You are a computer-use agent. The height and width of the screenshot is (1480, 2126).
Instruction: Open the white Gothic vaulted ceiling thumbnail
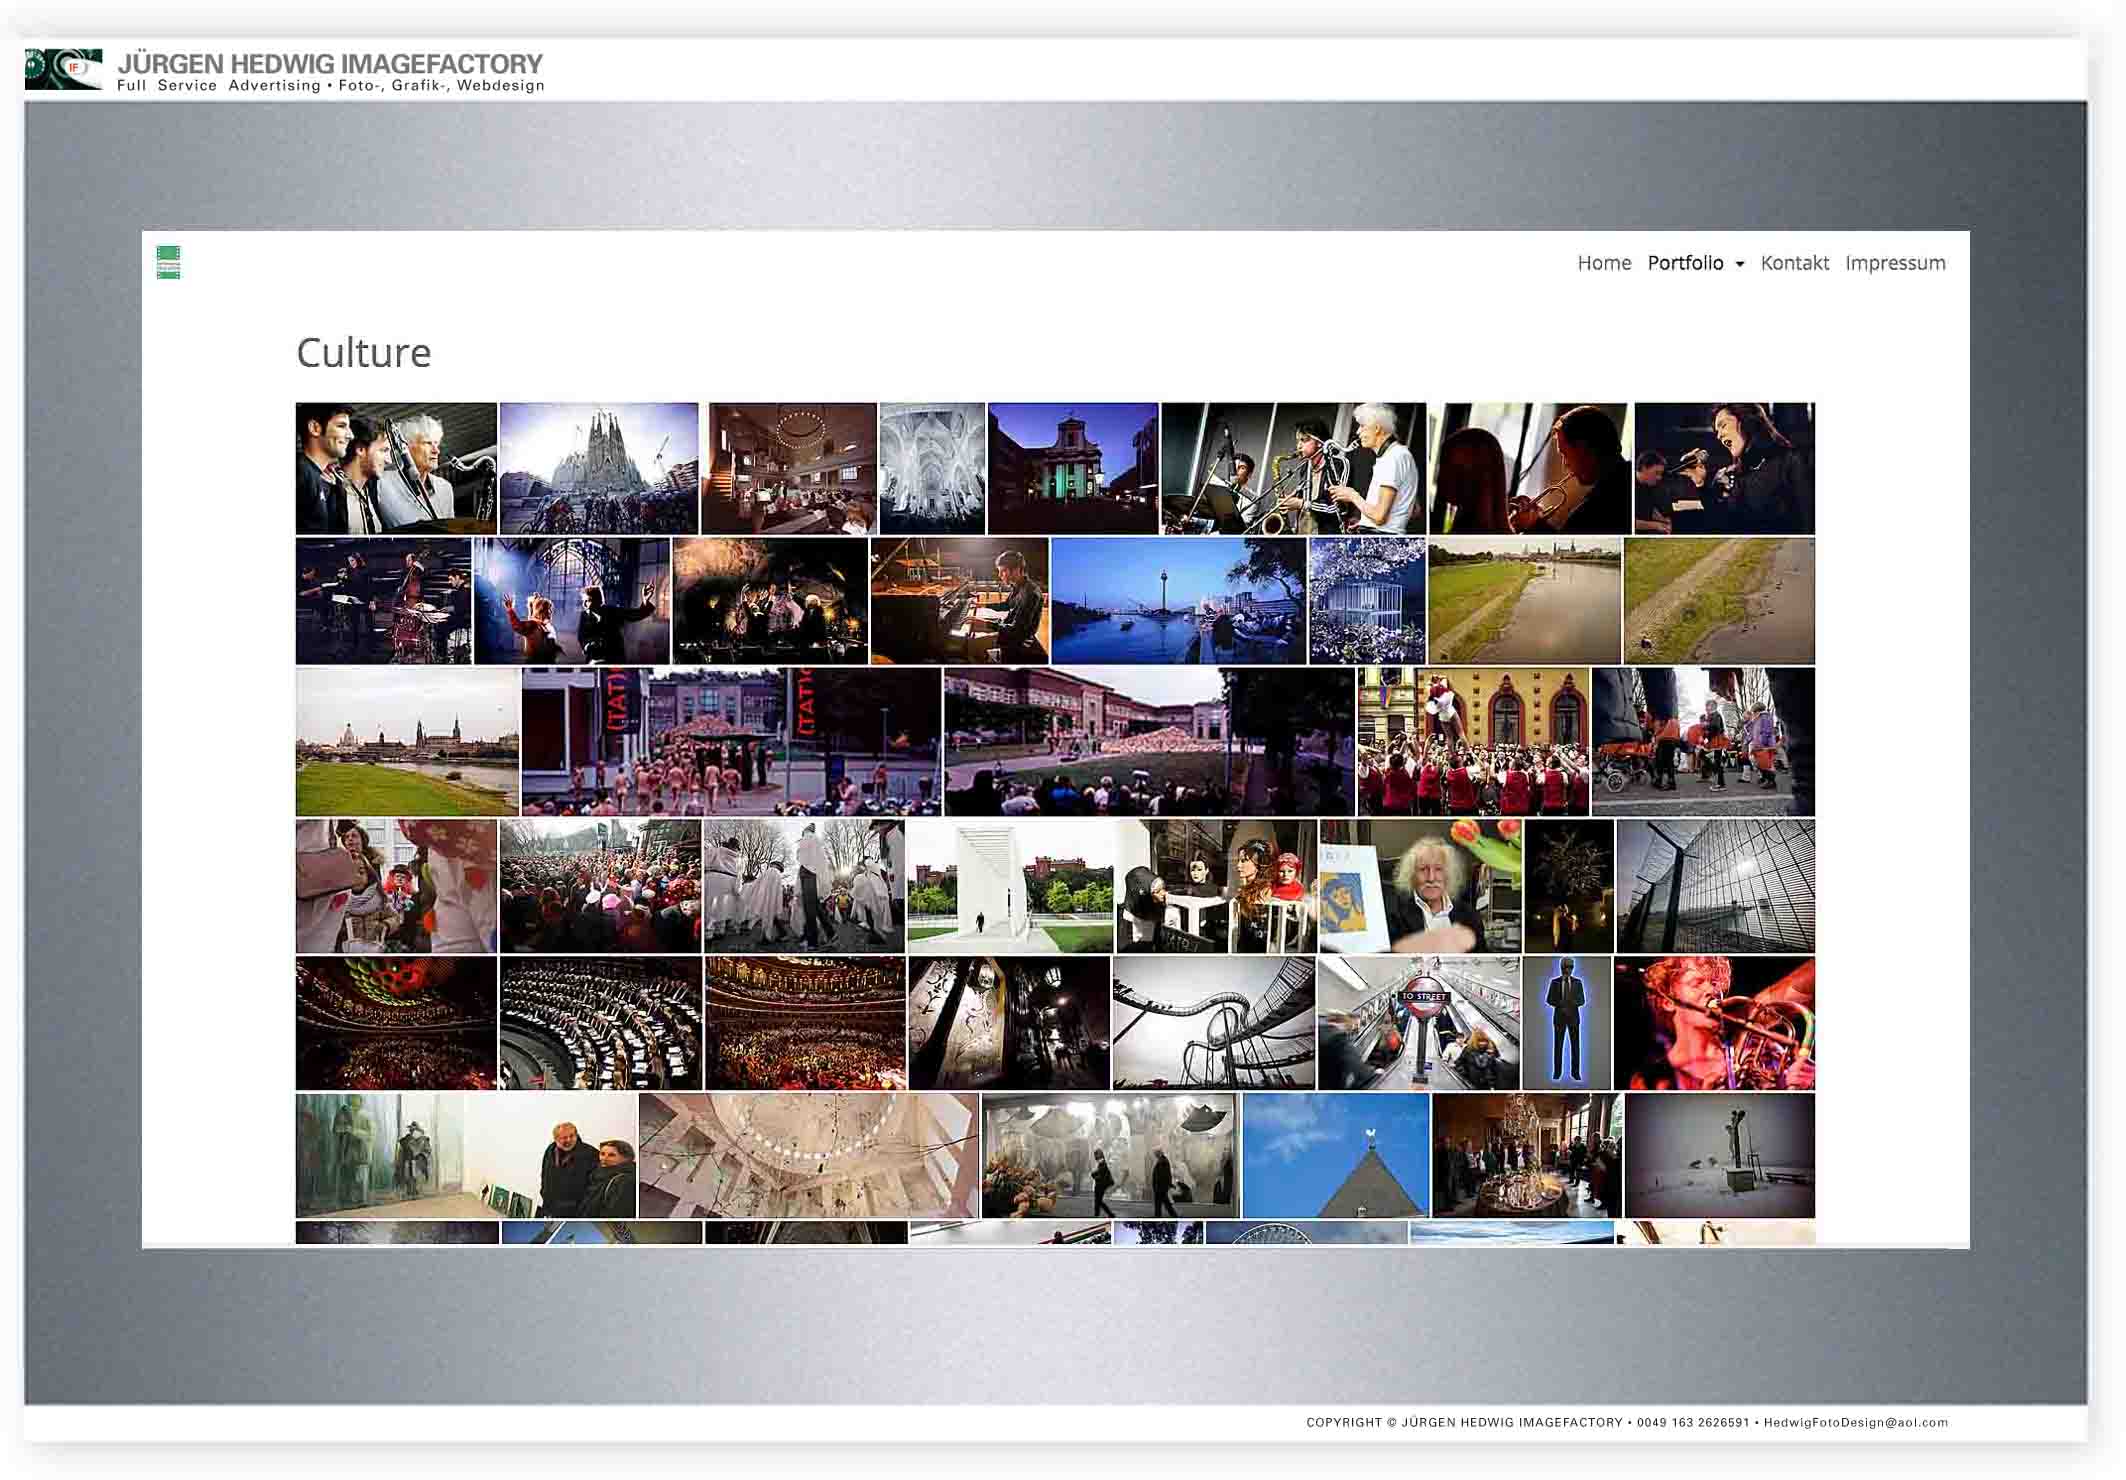tap(931, 468)
